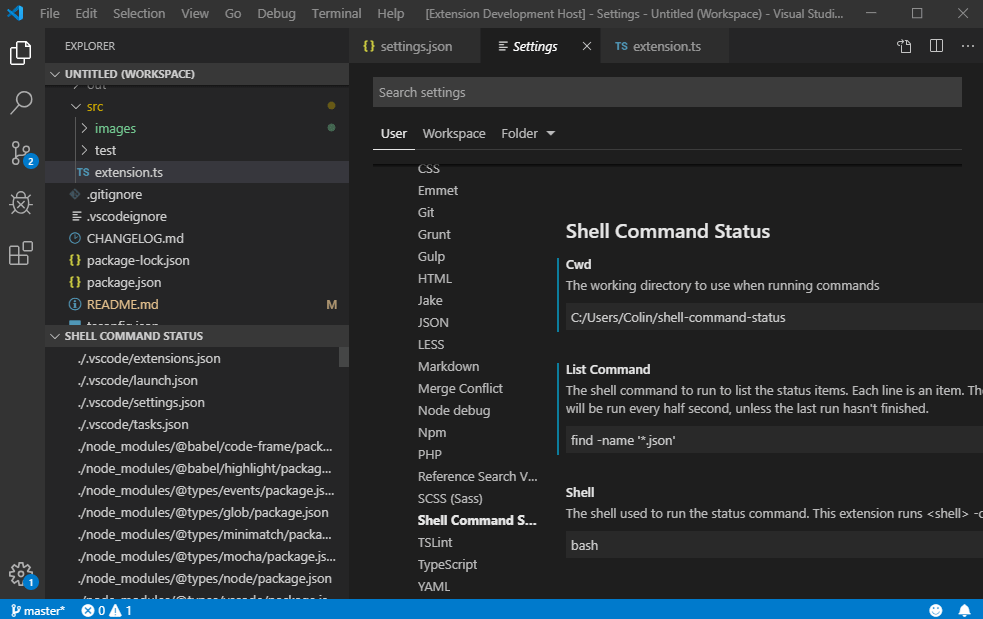The width and height of the screenshot is (983, 619).
Task: Click the master branch indicator
Action: tap(38, 610)
